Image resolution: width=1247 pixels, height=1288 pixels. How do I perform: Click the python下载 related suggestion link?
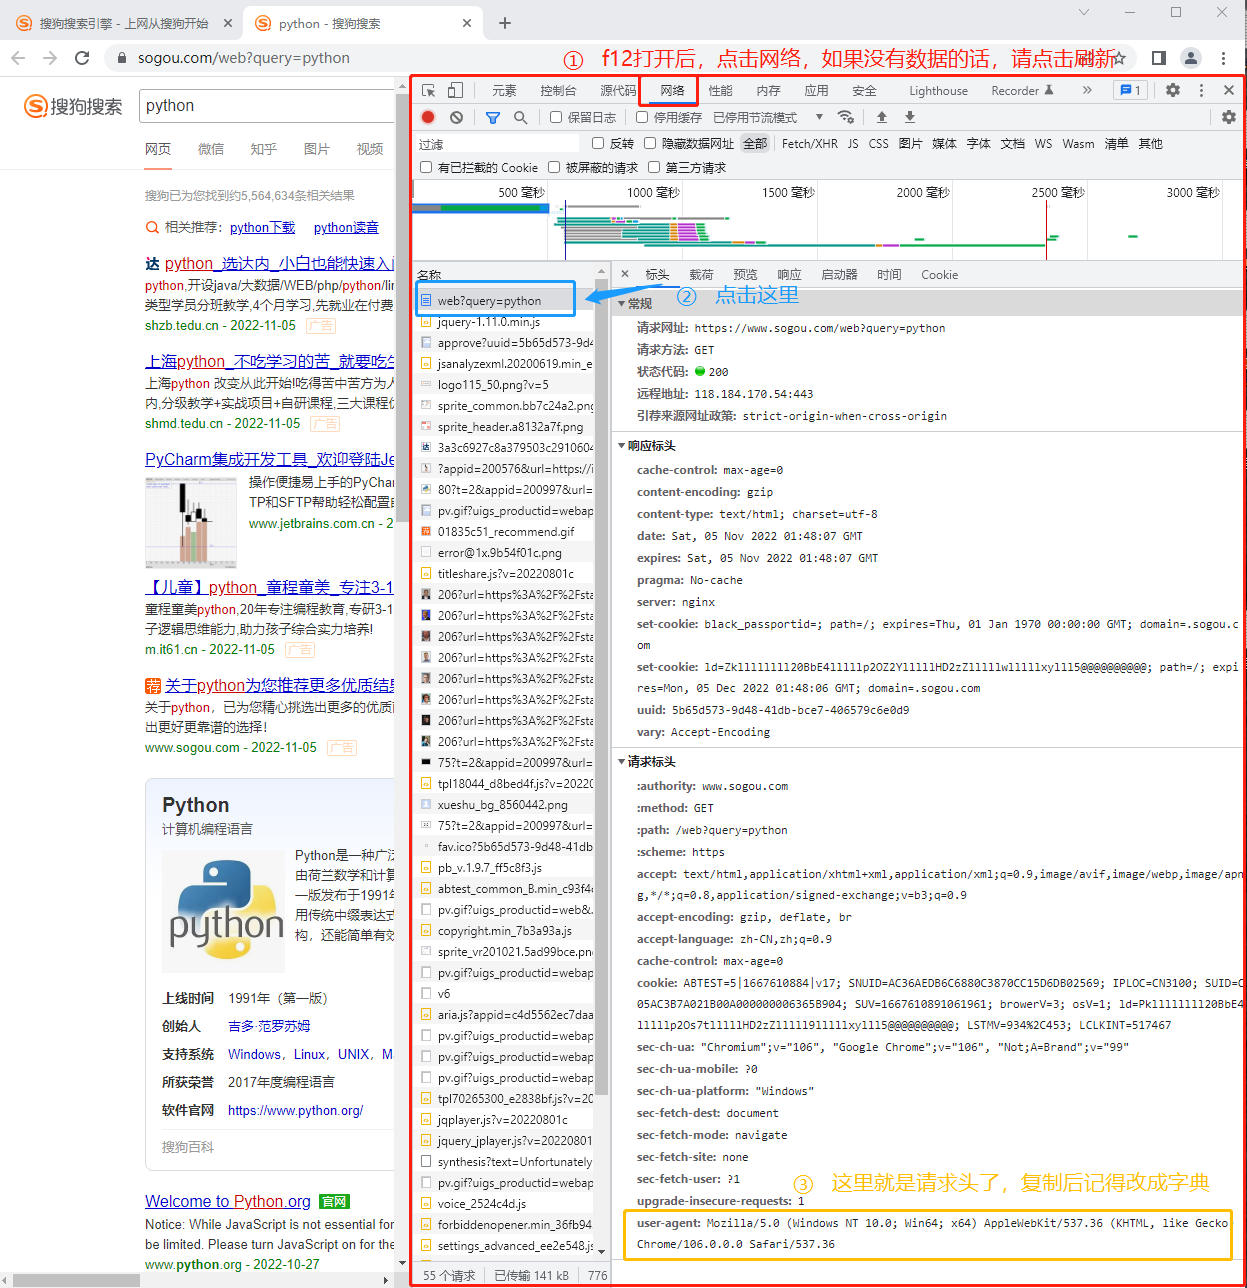click(x=262, y=227)
